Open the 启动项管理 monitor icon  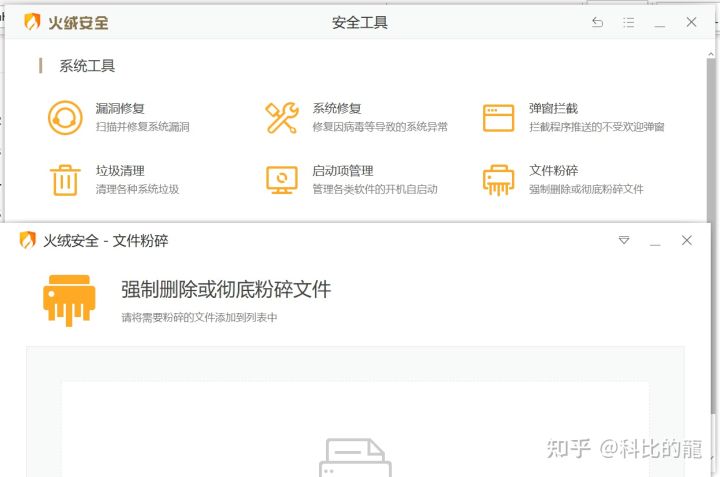click(x=282, y=180)
